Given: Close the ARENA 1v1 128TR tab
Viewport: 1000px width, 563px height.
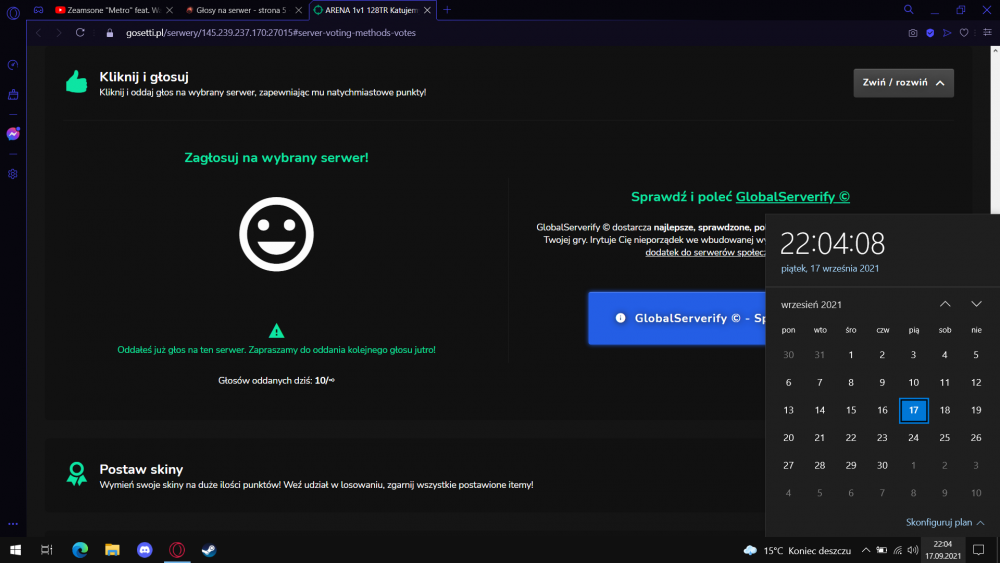Looking at the screenshot, I should [x=427, y=10].
